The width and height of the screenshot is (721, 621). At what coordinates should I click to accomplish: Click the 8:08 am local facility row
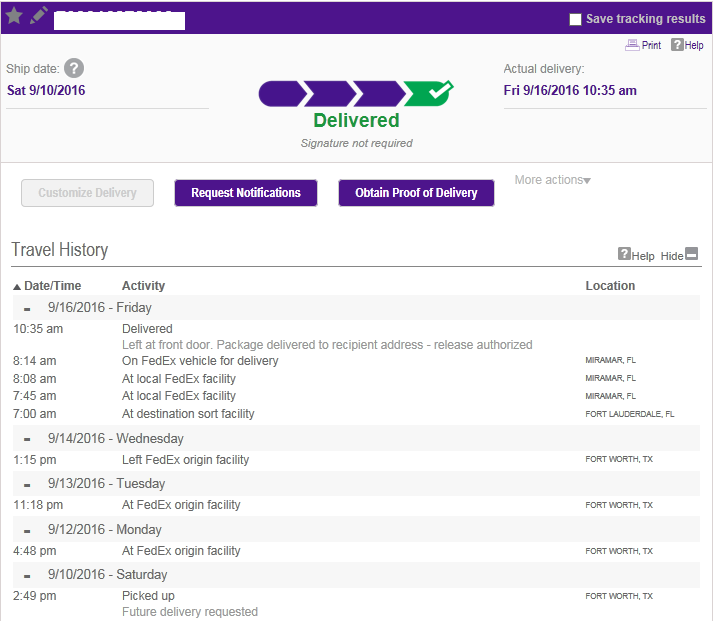pyautogui.click(x=356, y=379)
